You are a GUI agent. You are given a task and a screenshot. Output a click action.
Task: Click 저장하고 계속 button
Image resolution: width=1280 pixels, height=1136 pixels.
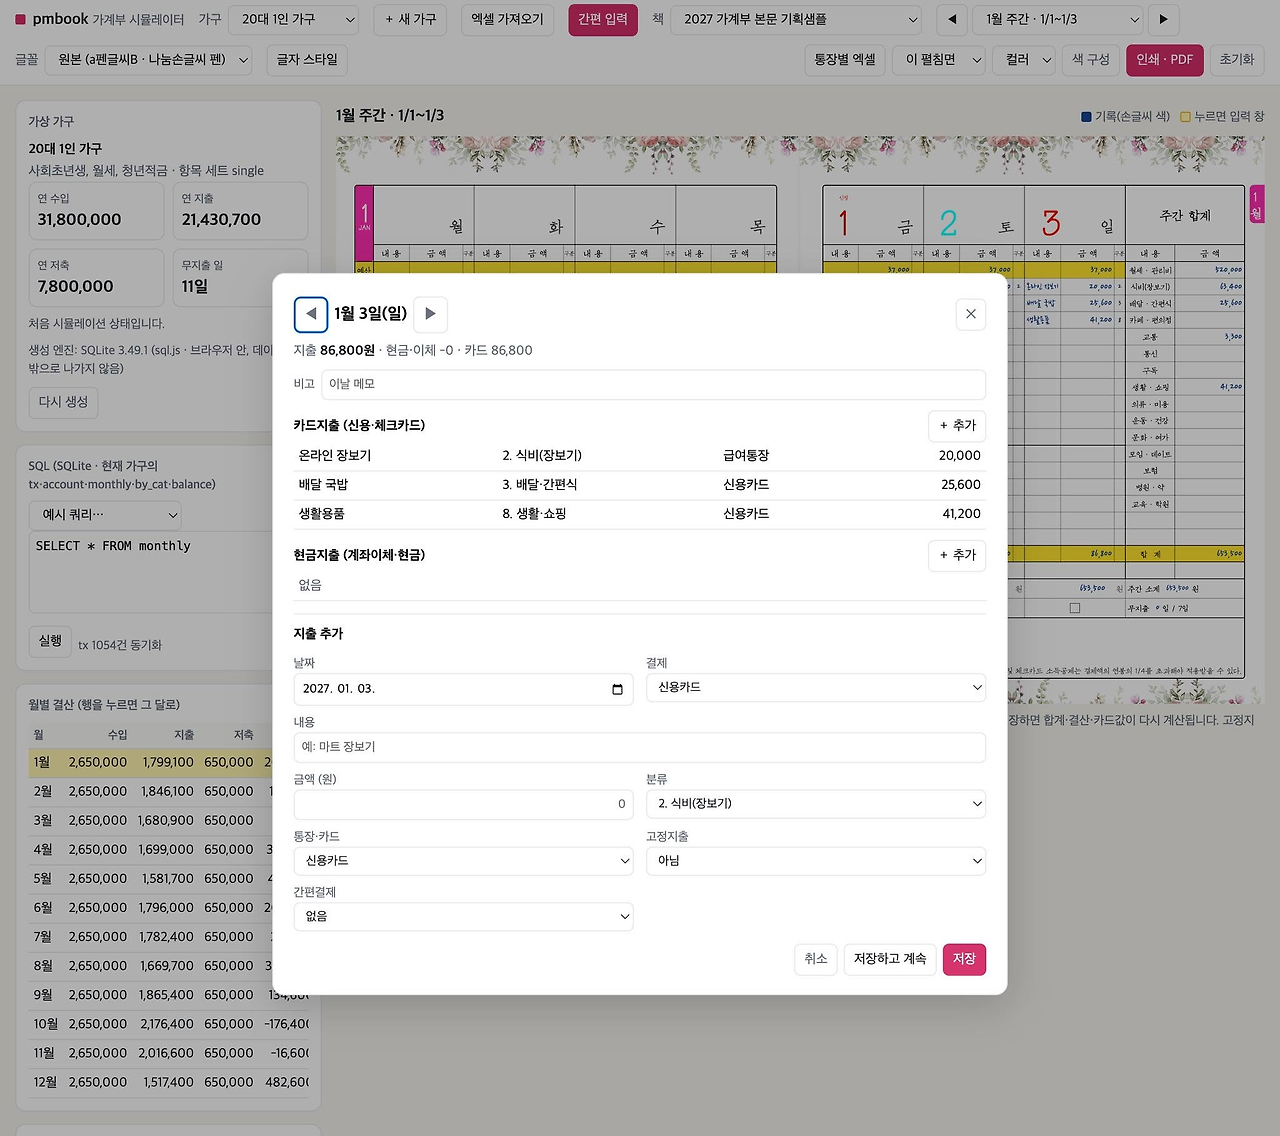[890, 959]
